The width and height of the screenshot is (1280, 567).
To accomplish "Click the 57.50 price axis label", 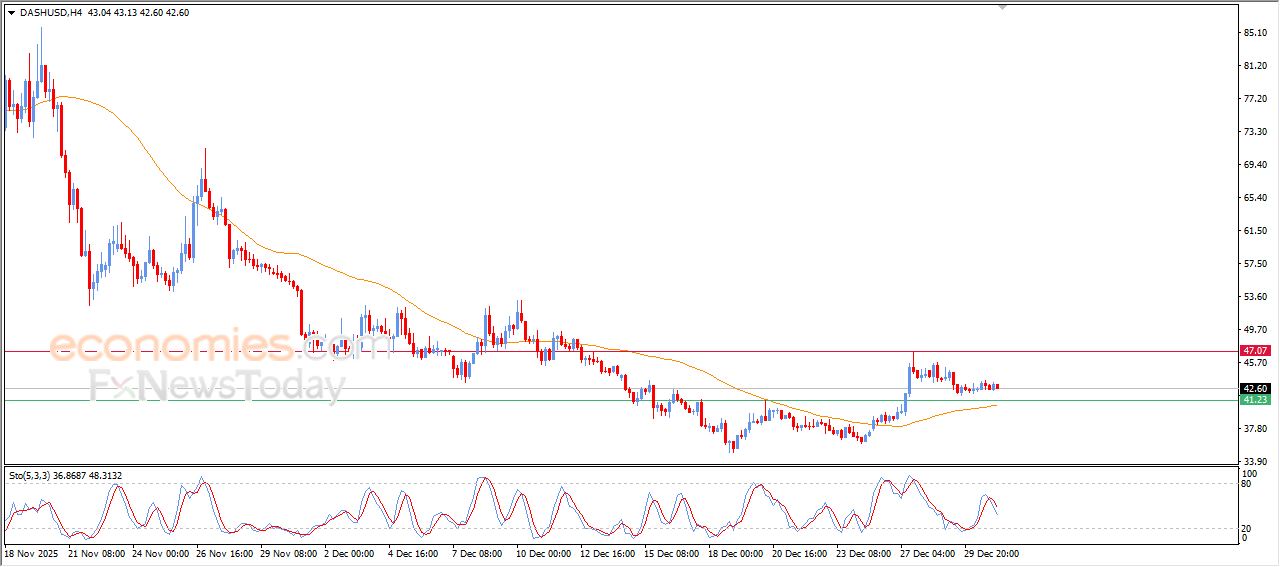I will click(x=1255, y=264).
